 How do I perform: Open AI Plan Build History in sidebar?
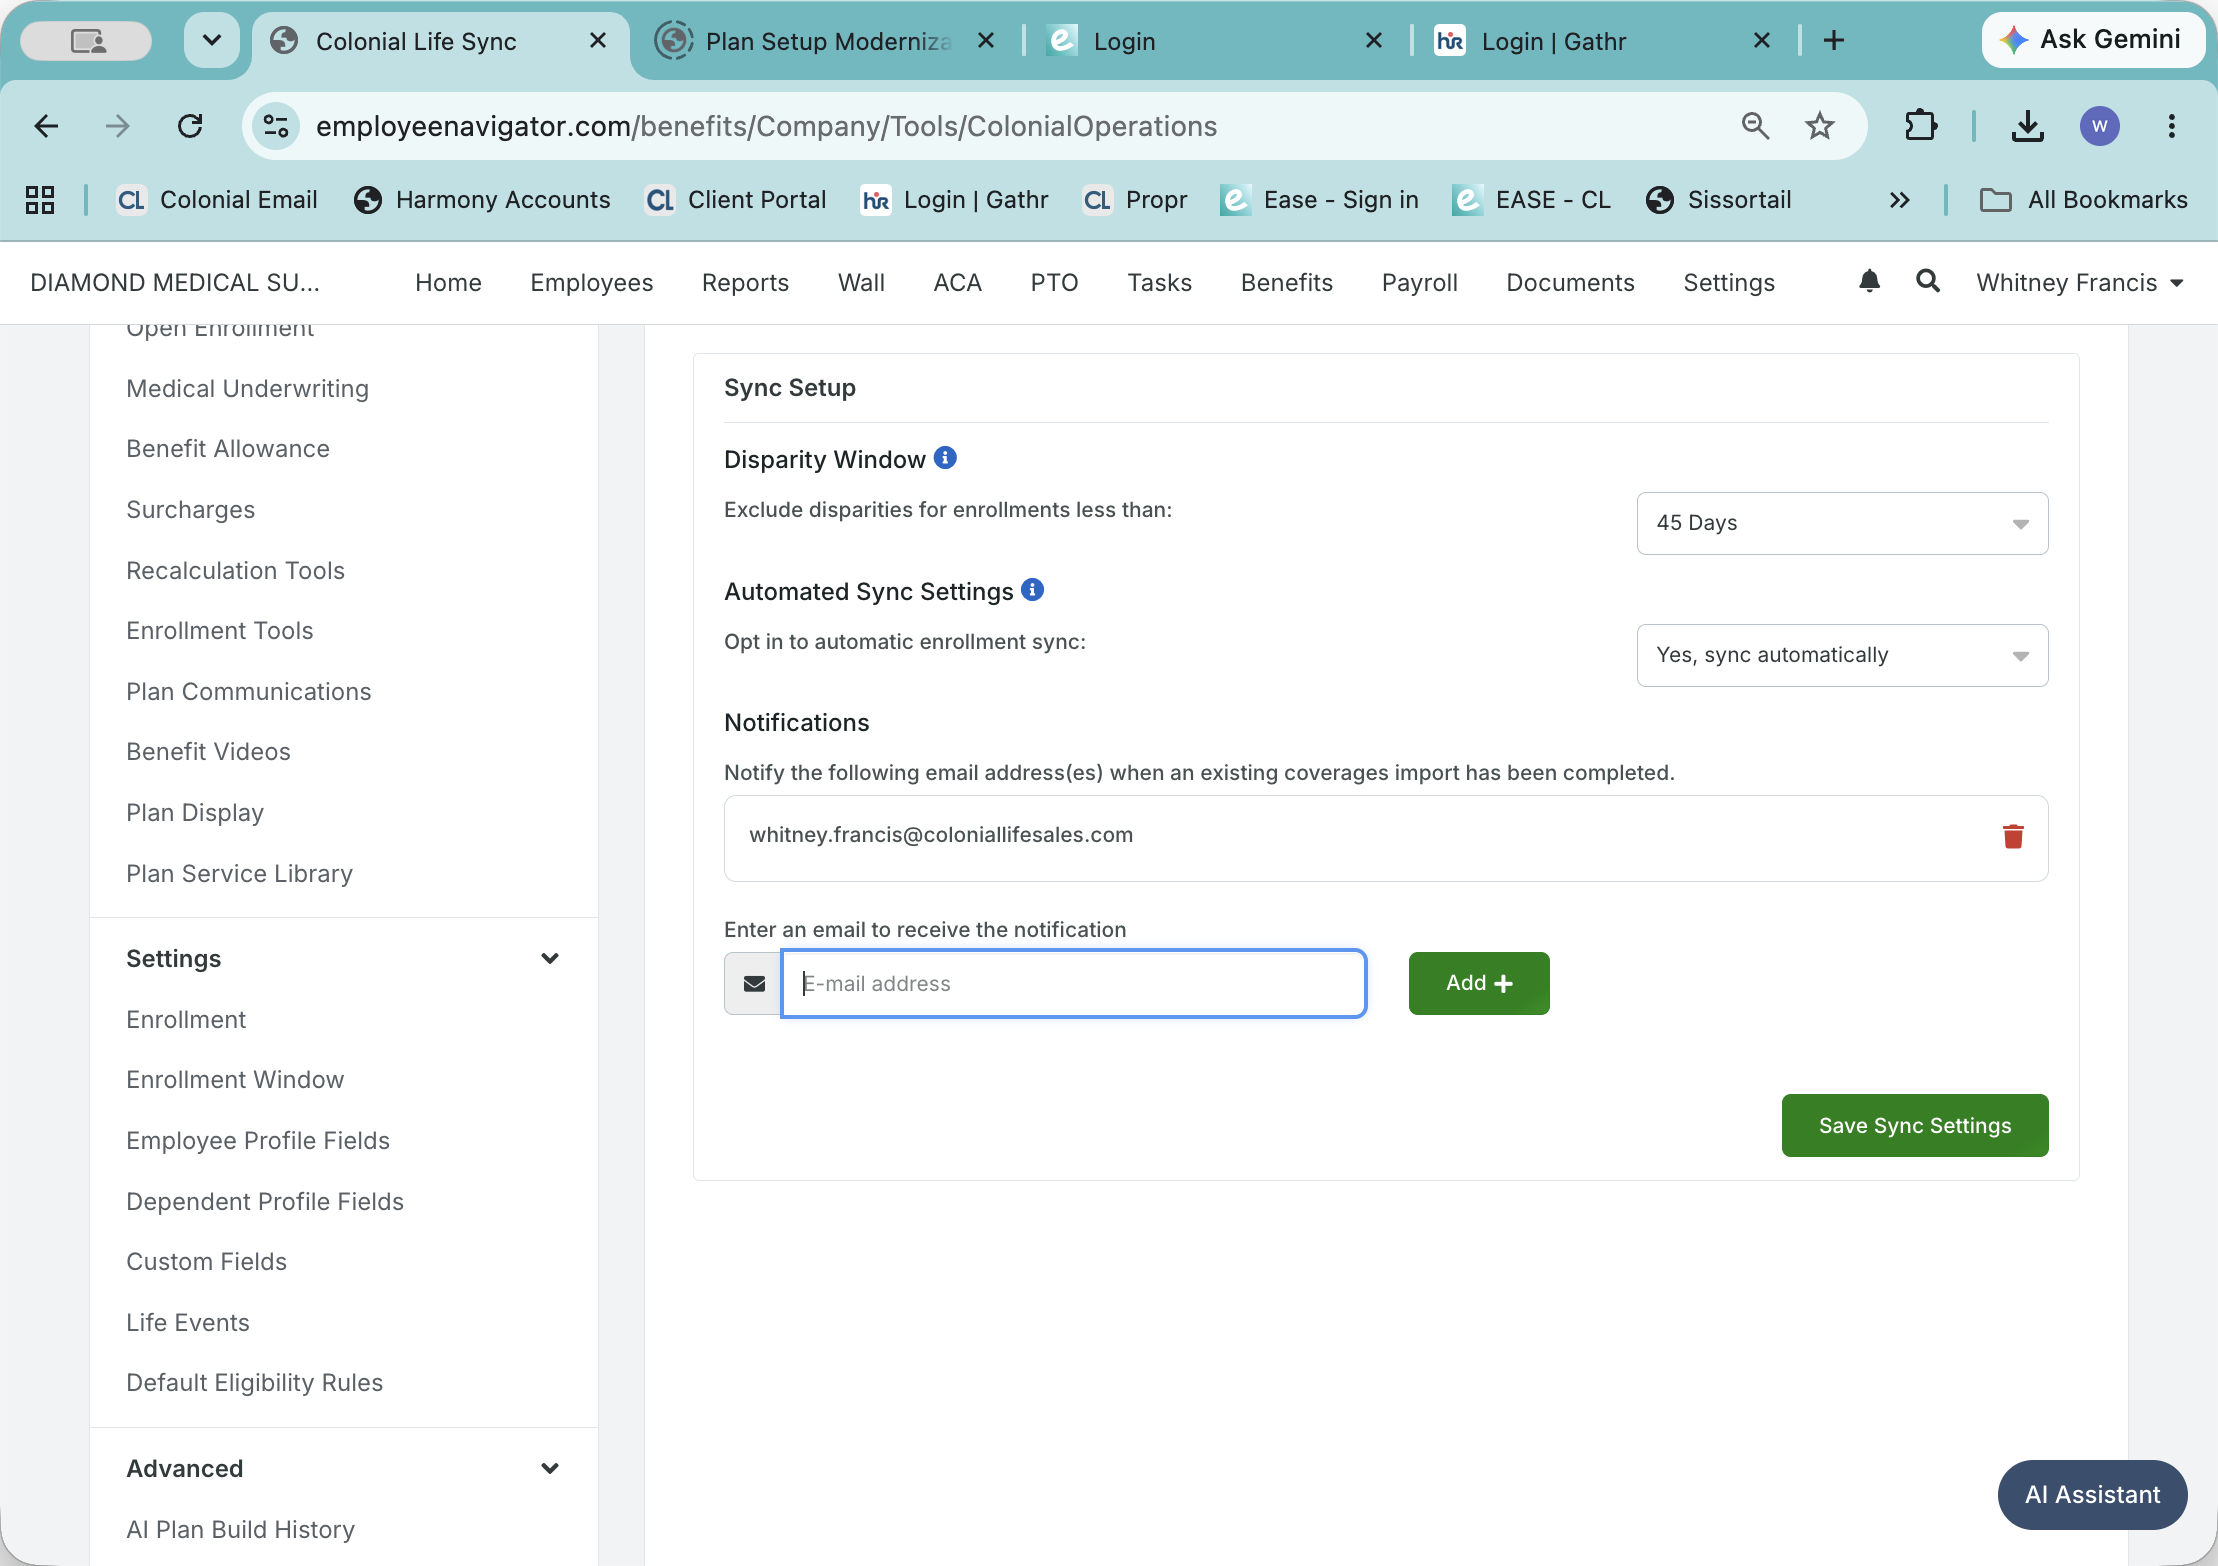tap(240, 1530)
